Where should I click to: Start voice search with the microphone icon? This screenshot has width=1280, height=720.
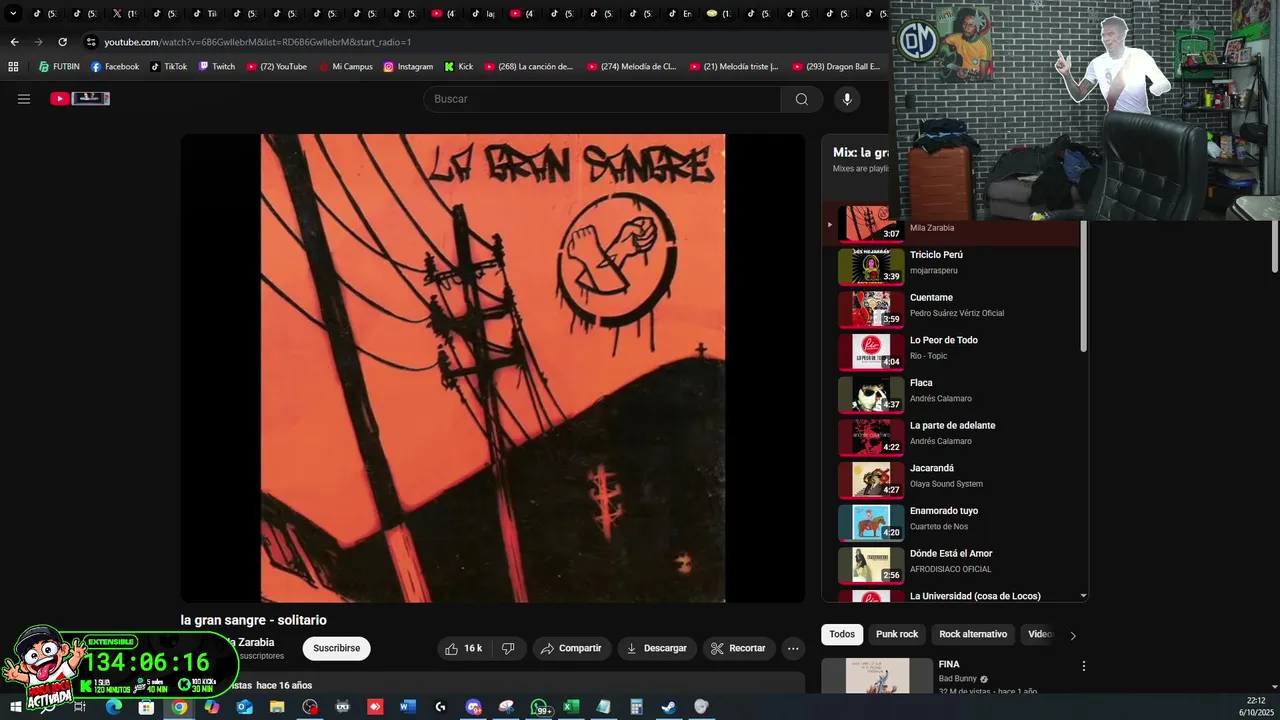pyautogui.click(x=847, y=99)
